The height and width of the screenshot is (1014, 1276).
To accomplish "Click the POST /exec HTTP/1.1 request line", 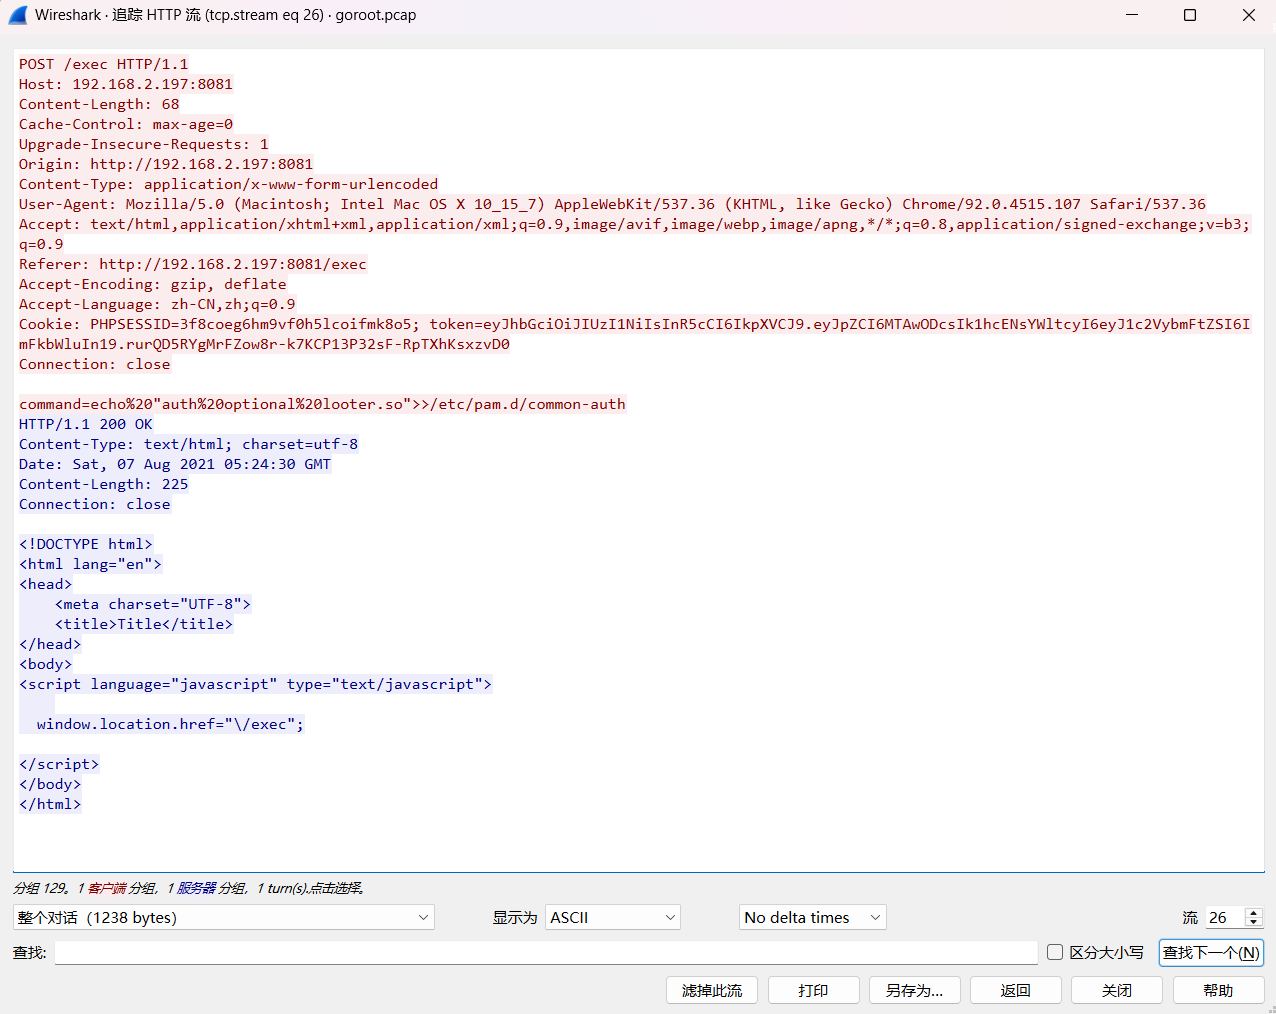I will click(104, 64).
